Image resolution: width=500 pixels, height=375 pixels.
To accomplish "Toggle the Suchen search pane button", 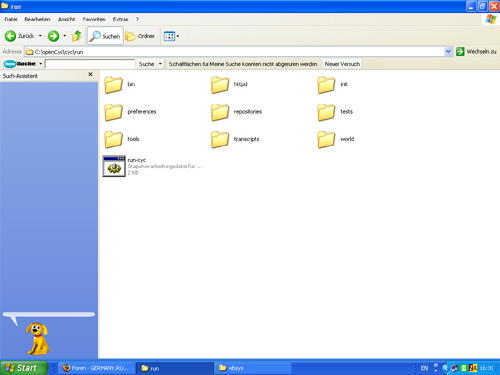I will coord(105,36).
